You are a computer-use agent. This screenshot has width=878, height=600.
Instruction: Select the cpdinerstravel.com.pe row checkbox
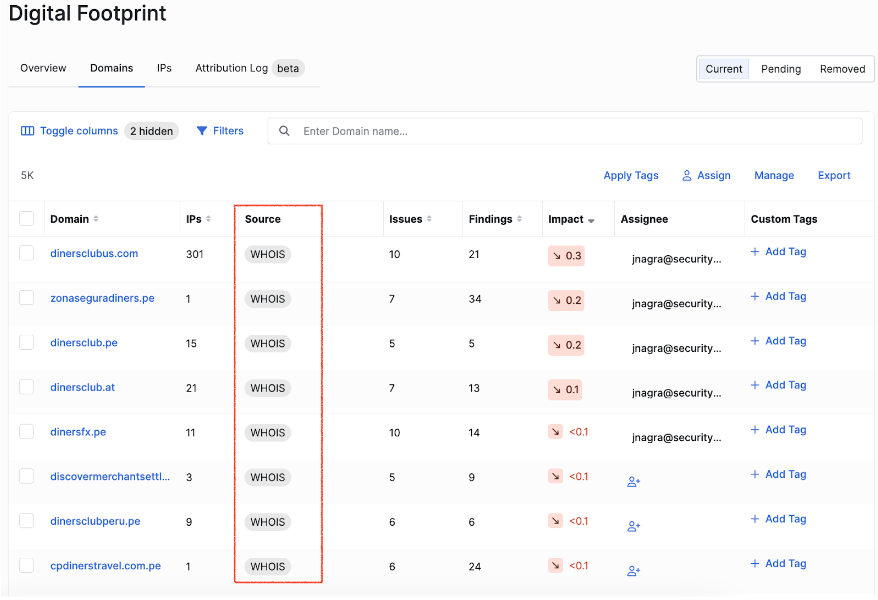click(x=26, y=565)
